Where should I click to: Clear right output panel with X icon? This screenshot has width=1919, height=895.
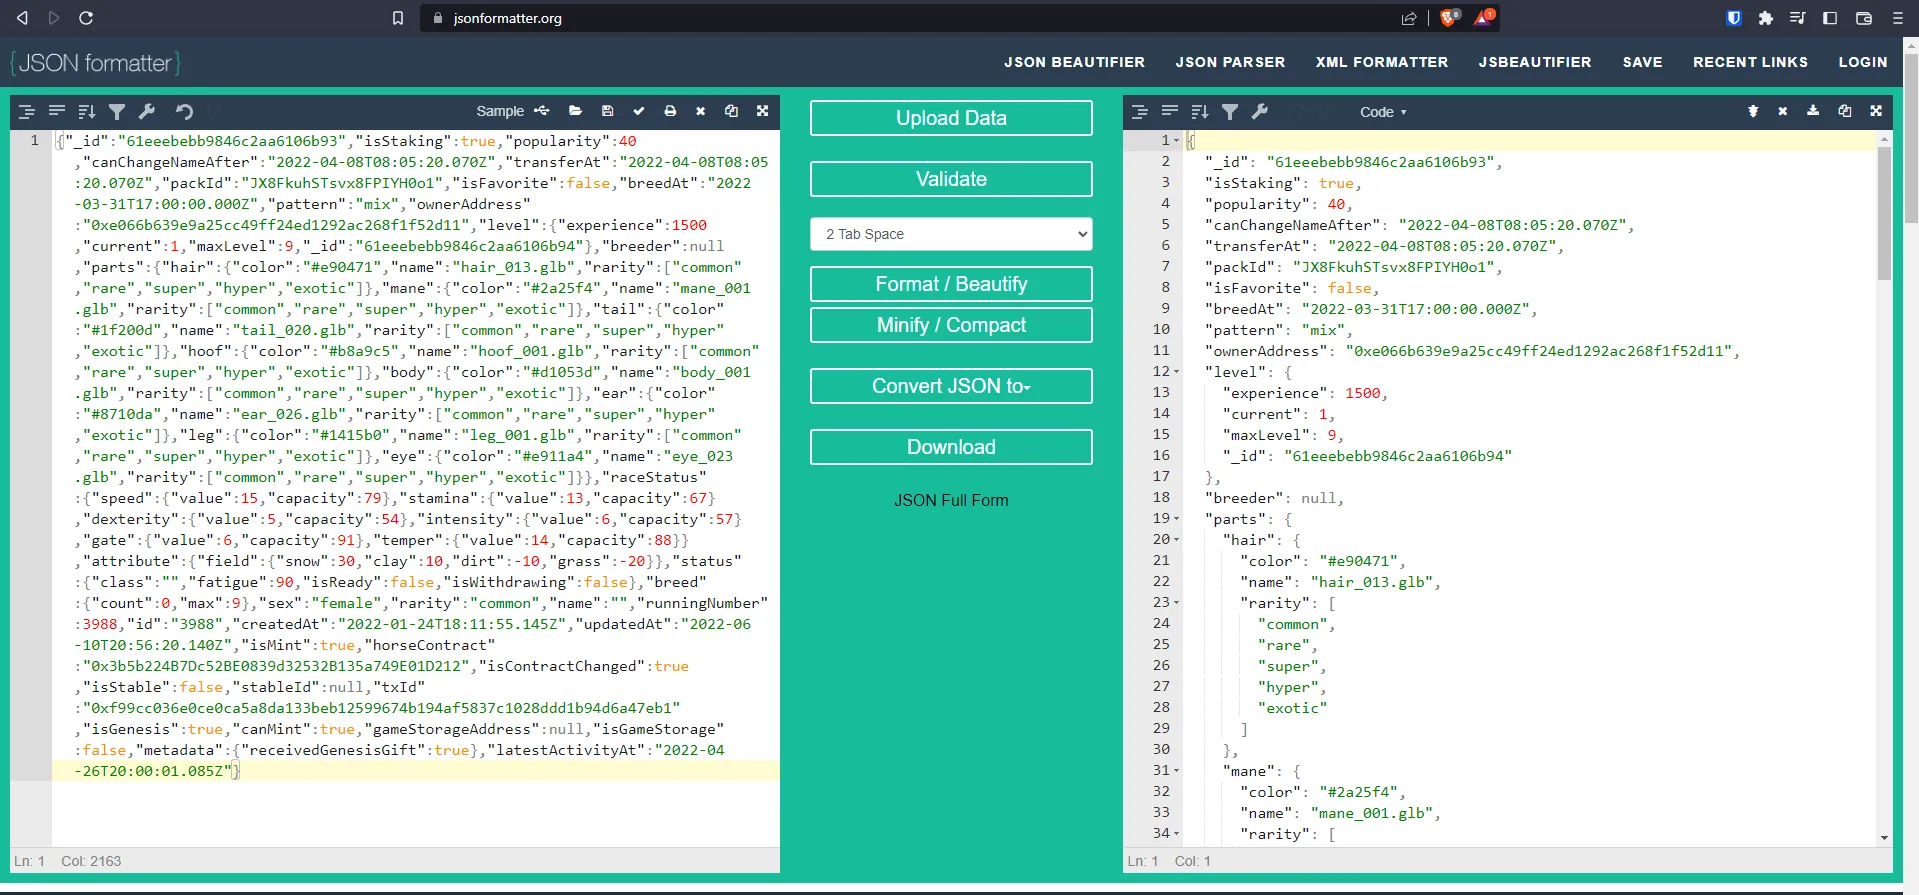1783,111
